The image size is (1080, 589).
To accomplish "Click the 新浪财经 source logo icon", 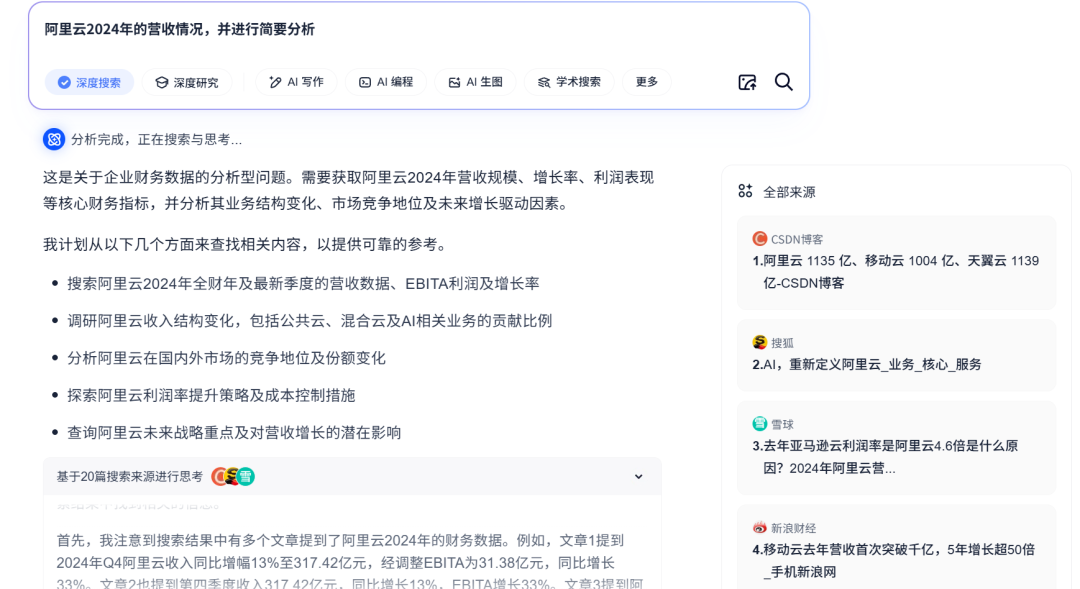I will pyautogui.click(x=760, y=528).
